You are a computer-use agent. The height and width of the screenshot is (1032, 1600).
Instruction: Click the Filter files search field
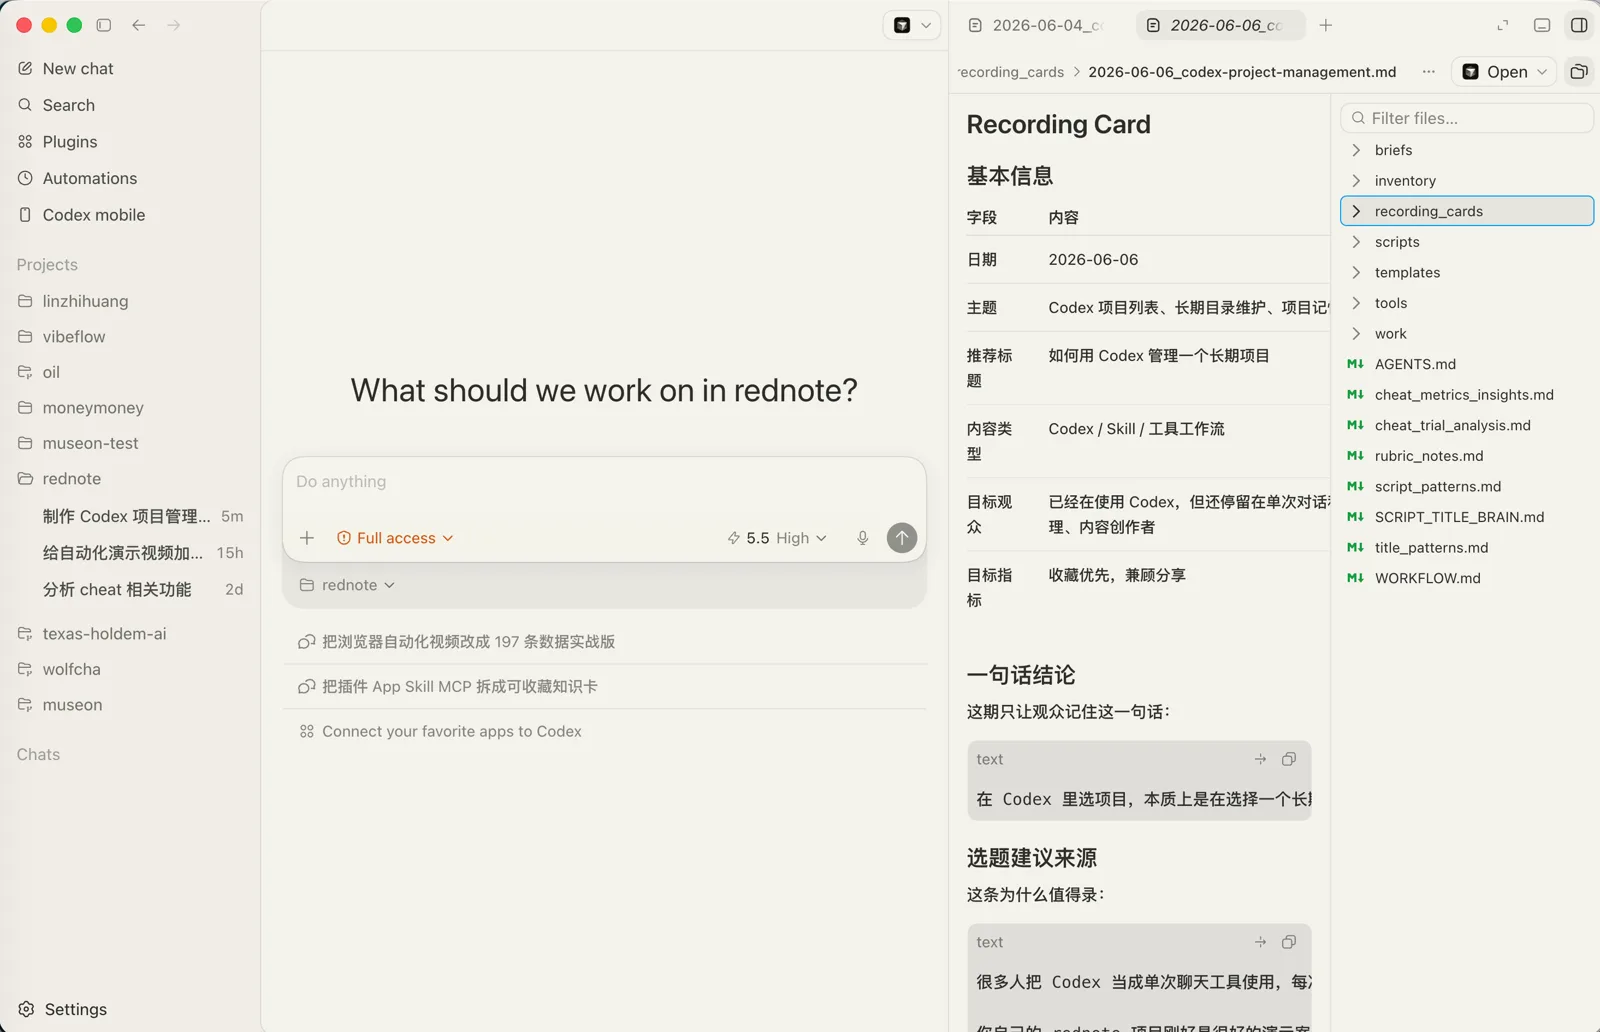pos(1467,118)
